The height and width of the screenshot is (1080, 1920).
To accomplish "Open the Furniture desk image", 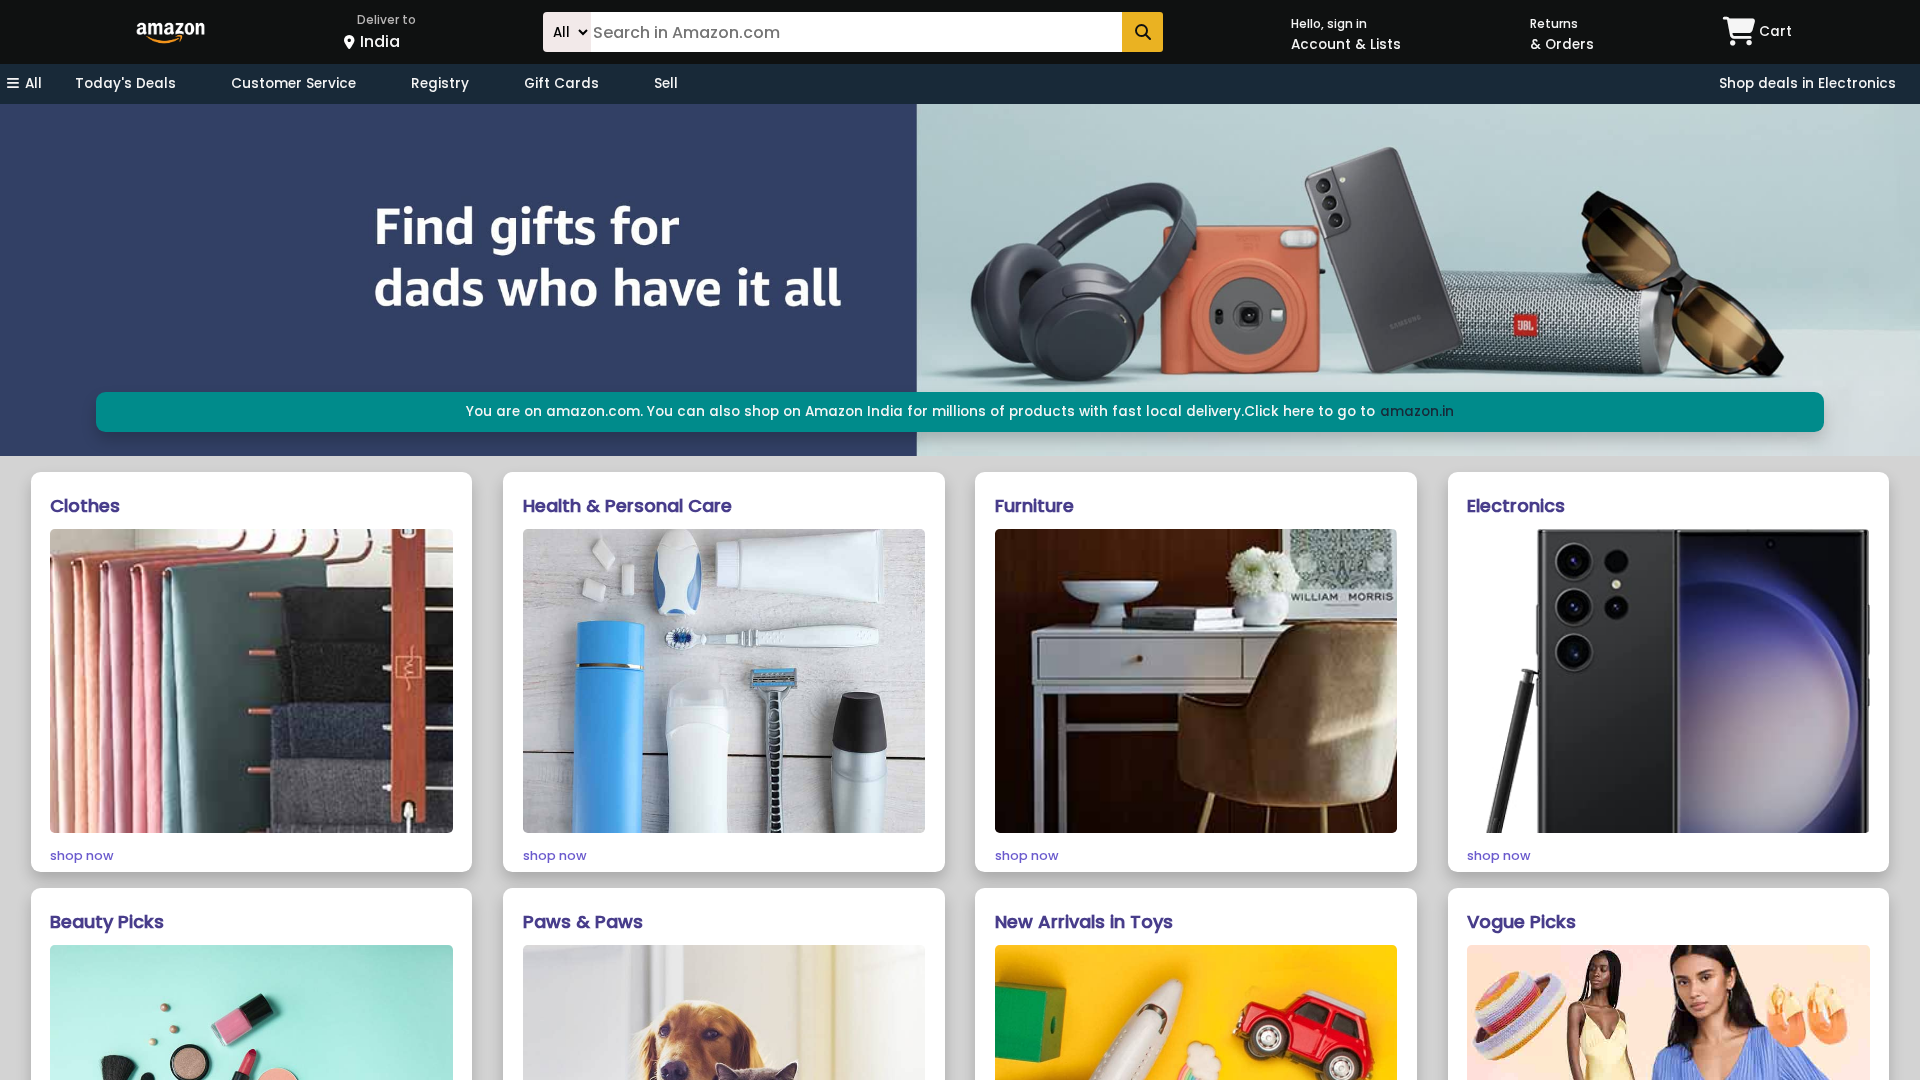I will 1196,681.
